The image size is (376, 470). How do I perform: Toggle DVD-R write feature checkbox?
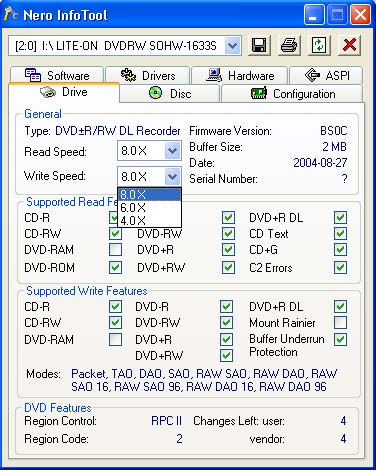[226, 306]
